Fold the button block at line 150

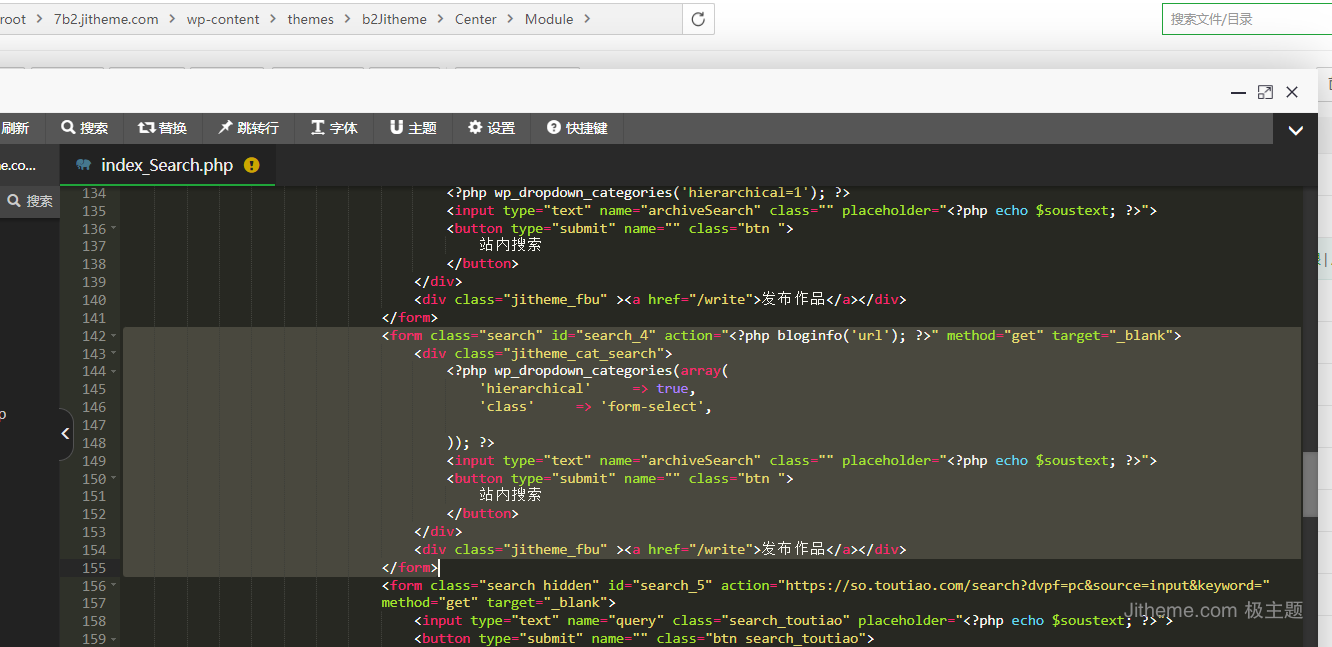114,479
